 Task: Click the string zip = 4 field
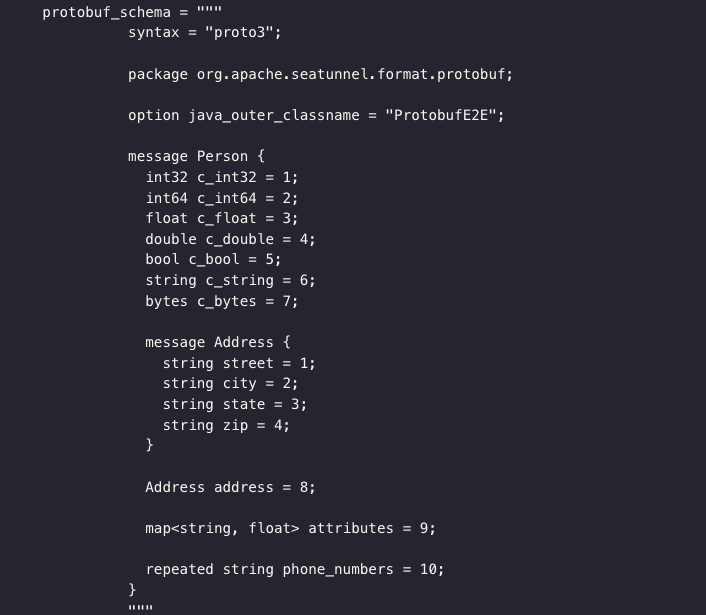pyautogui.click(x=226, y=425)
